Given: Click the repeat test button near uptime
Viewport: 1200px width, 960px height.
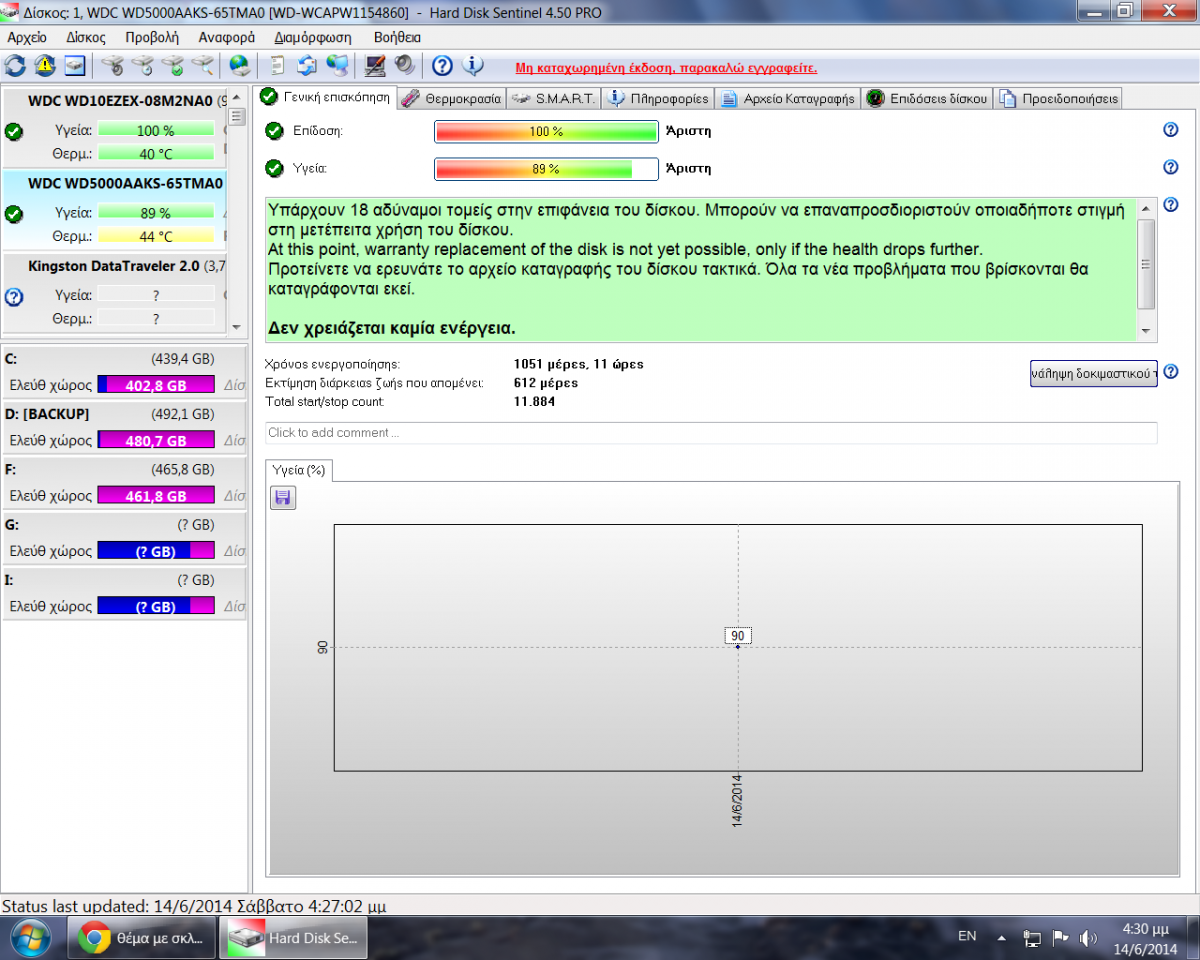Looking at the screenshot, I should (x=1094, y=373).
